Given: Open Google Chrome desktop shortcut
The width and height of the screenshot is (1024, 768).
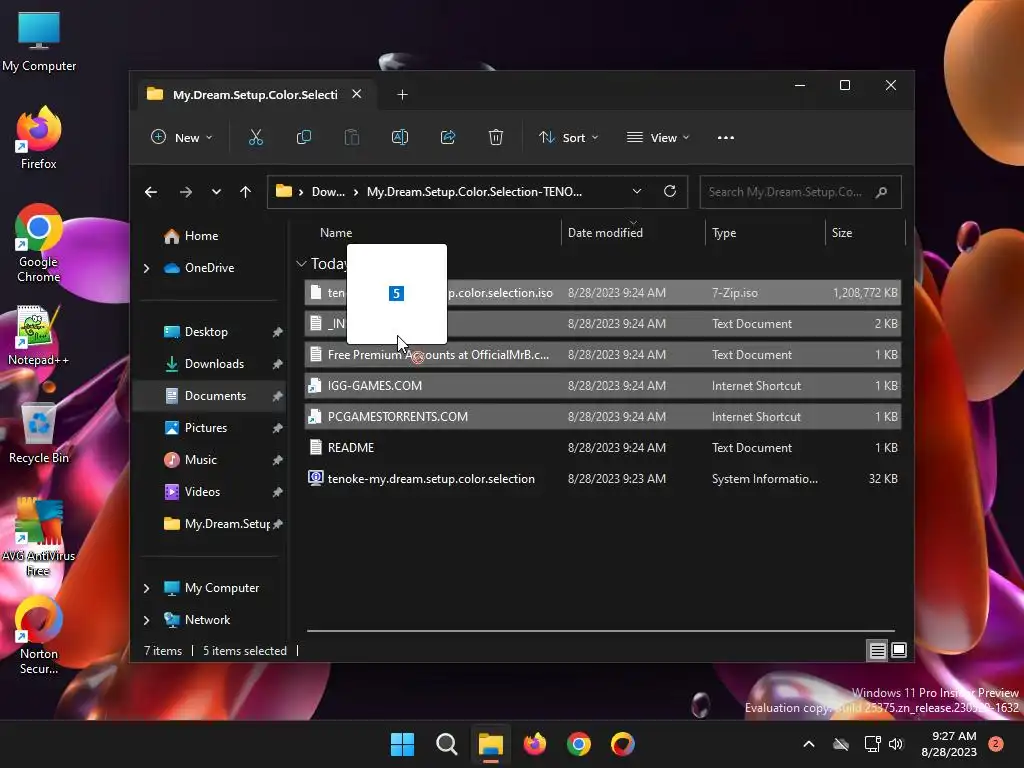Looking at the screenshot, I should tap(39, 243).
